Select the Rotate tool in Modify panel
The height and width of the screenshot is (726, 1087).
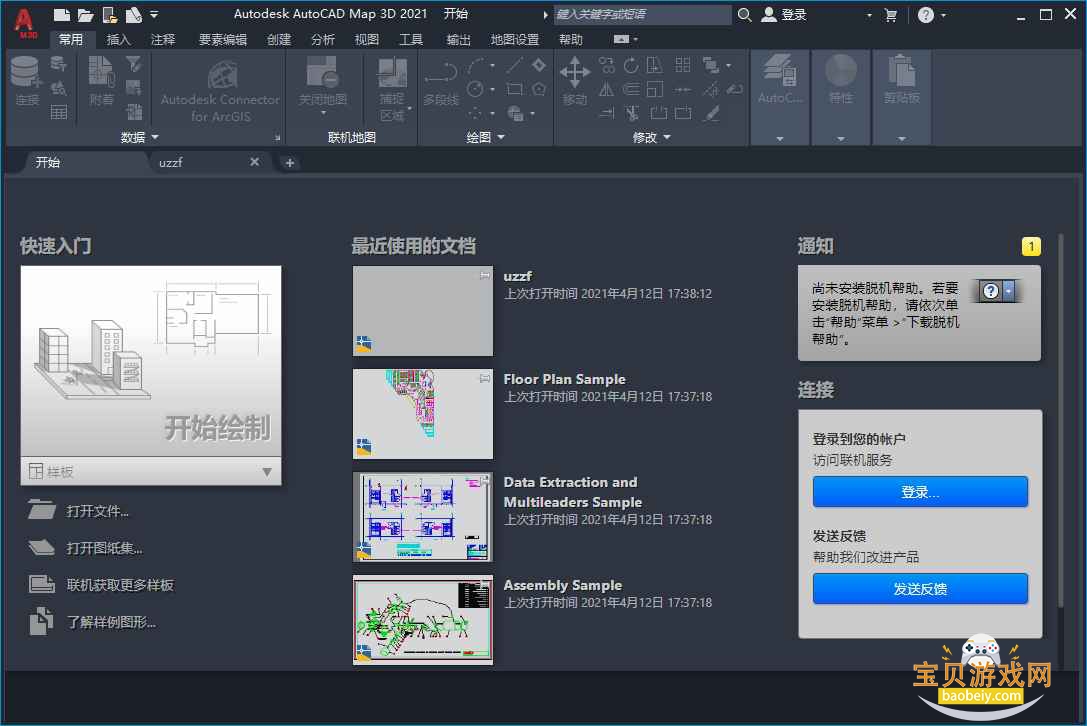pos(631,65)
